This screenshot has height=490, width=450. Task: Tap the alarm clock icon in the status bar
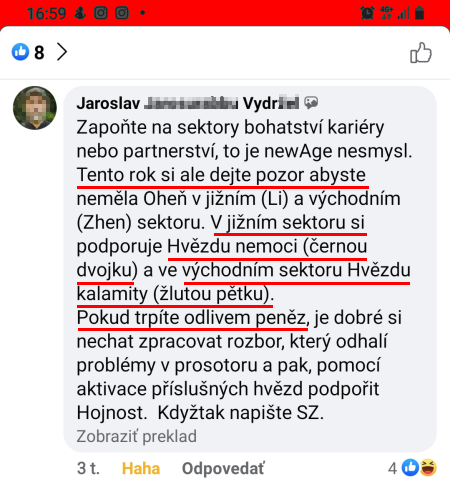[367, 13]
